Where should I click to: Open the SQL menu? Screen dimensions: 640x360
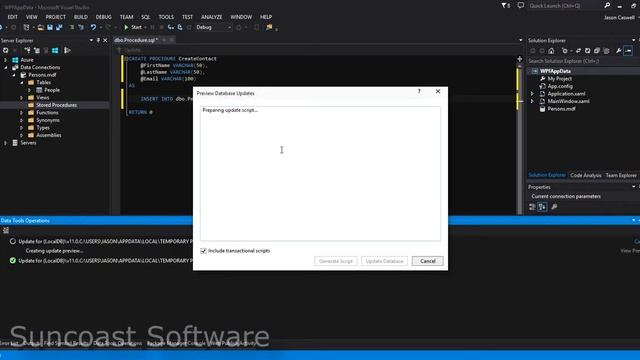point(146,17)
